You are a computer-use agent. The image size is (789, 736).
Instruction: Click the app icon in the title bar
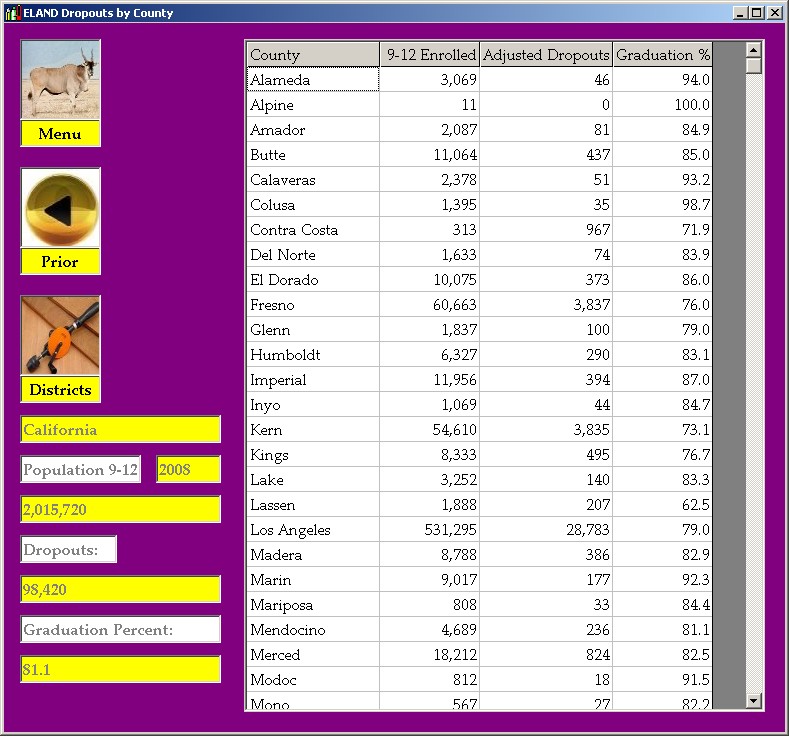coord(12,13)
